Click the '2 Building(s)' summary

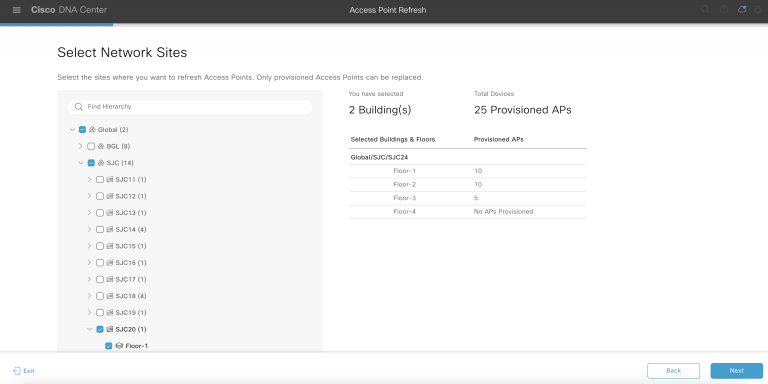(380, 110)
